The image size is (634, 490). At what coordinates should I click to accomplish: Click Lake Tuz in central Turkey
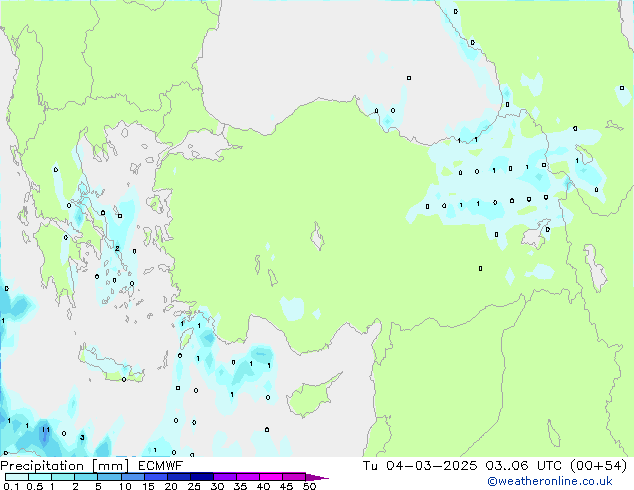point(317,237)
